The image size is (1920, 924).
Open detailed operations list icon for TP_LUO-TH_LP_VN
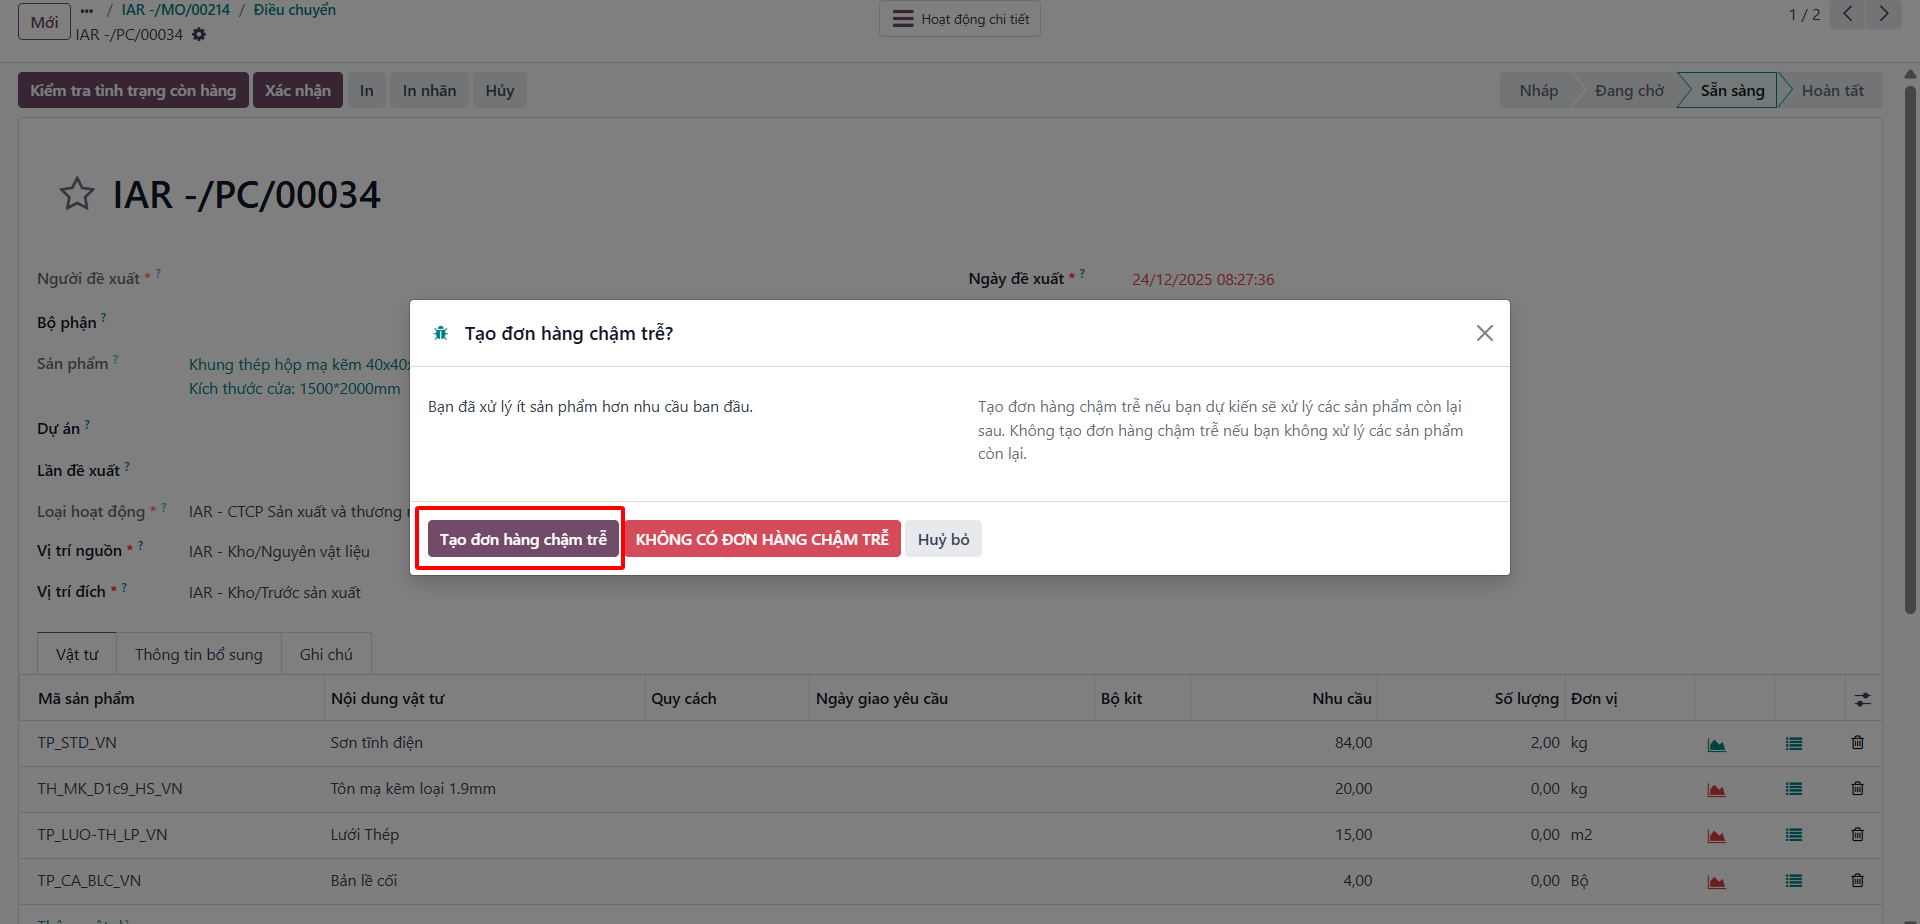pyautogui.click(x=1794, y=835)
